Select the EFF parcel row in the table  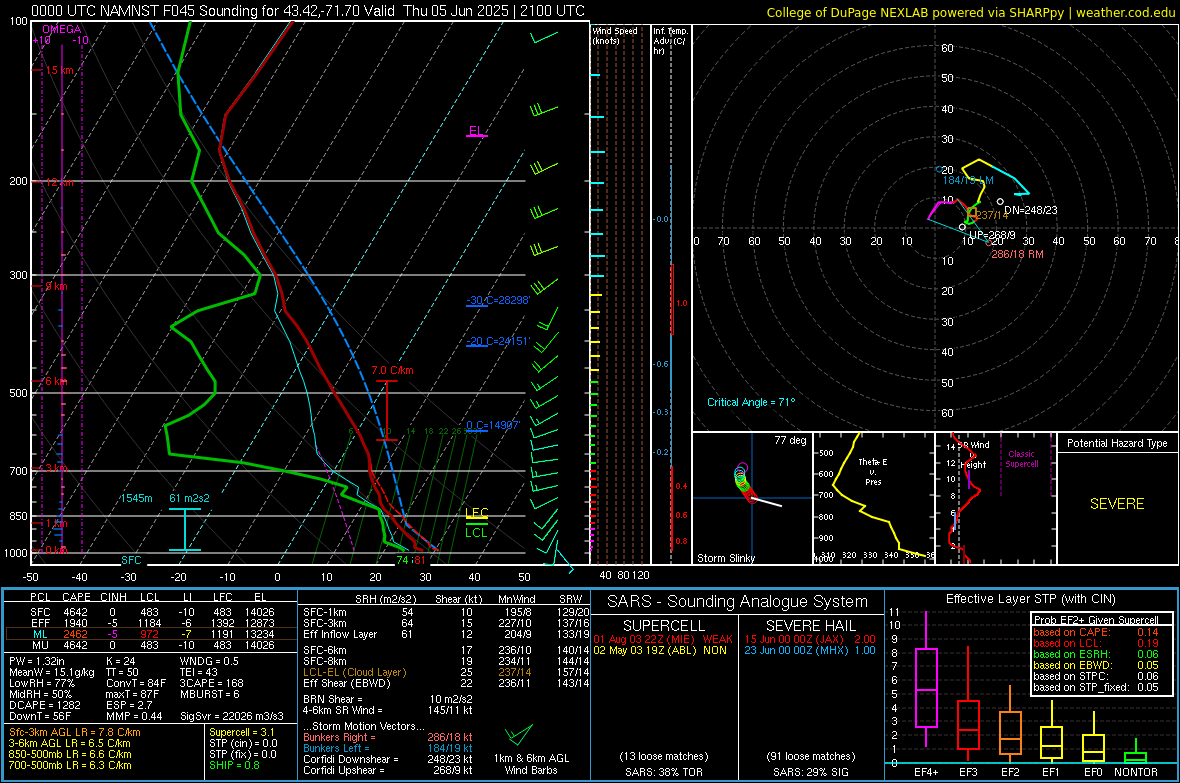pyautogui.click(x=151, y=623)
